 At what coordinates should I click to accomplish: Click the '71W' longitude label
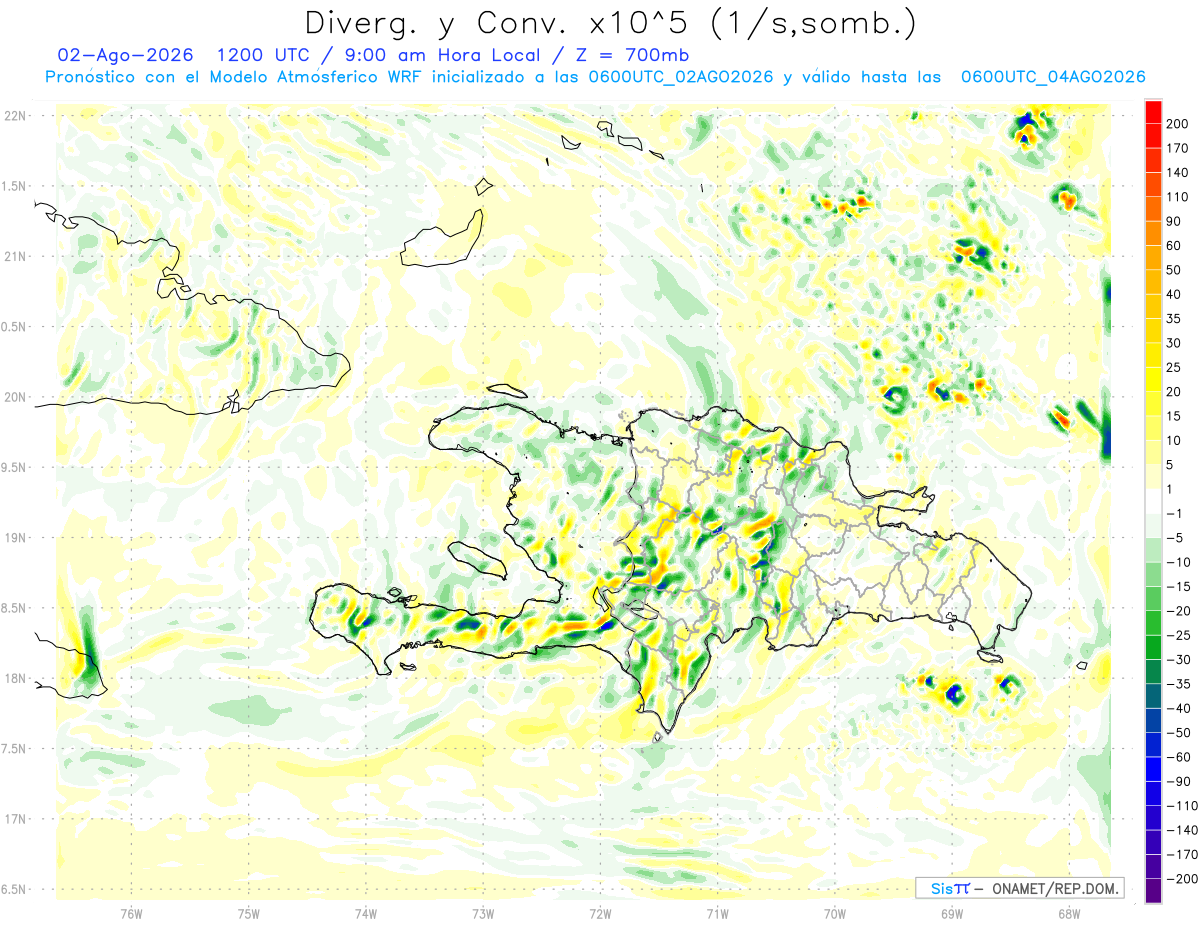pyautogui.click(x=717, y=913)
